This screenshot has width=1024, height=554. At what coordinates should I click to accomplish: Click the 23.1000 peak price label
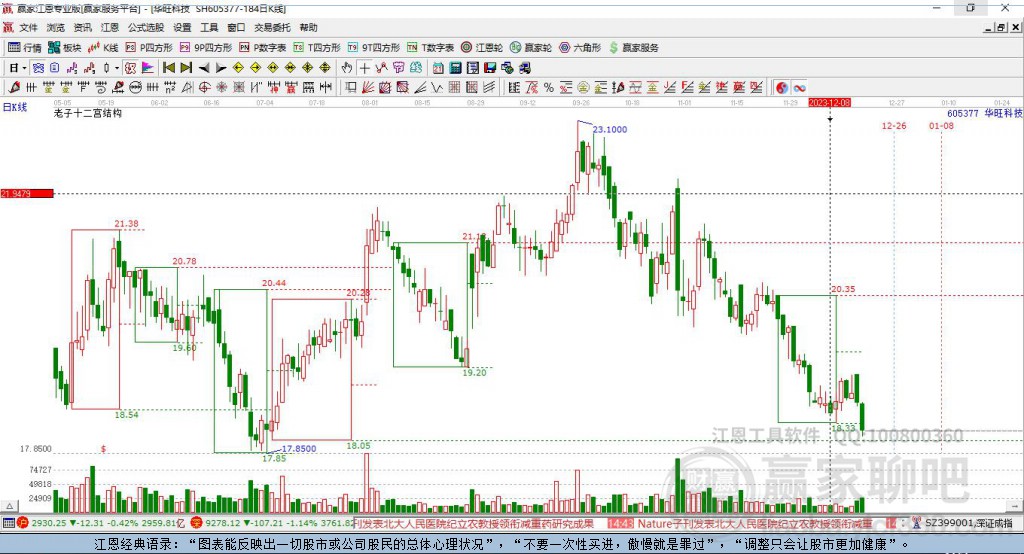click(x=610, y=129)
